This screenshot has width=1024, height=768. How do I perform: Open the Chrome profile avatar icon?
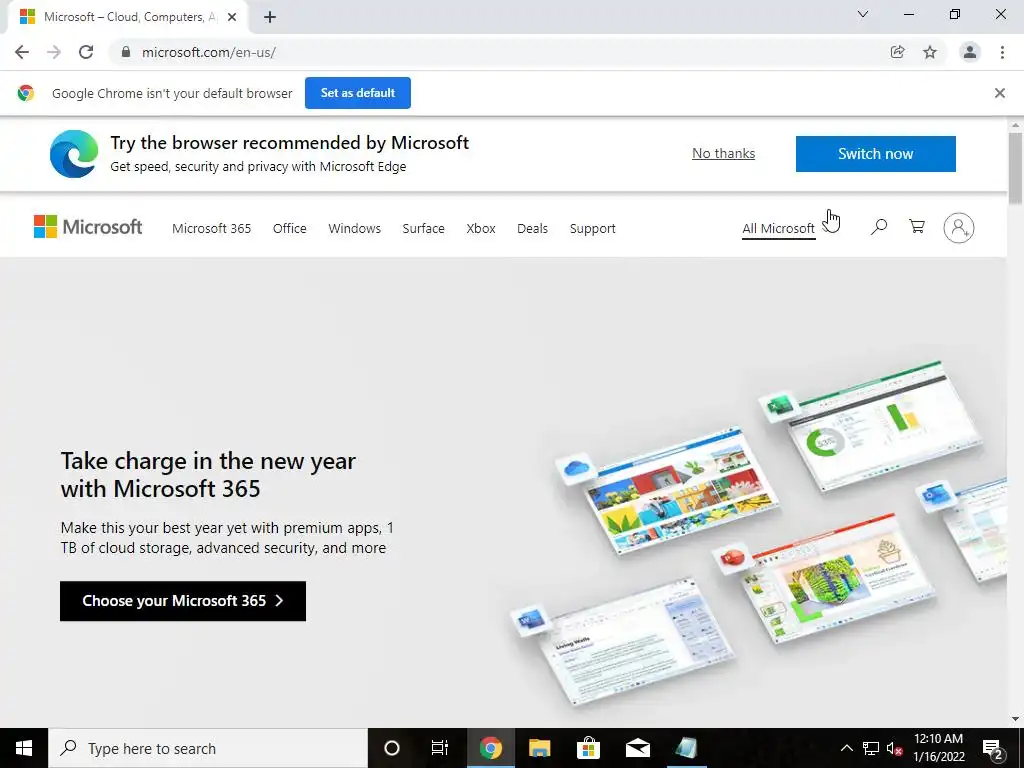point(970,52)
